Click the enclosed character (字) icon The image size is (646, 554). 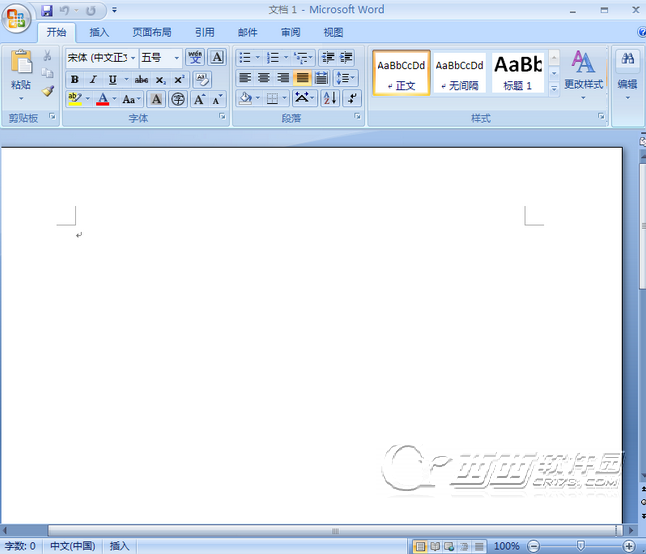click(178, 99)
